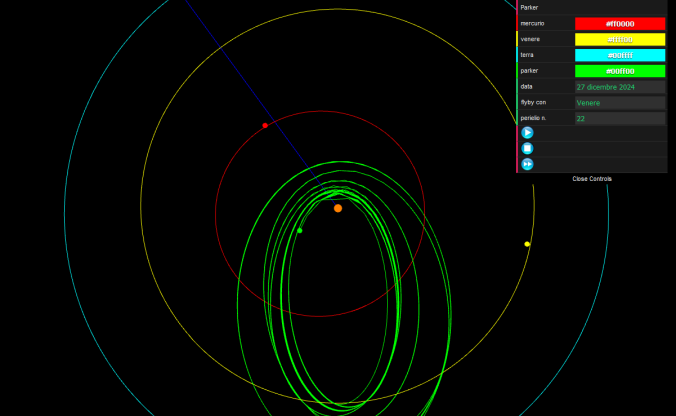Image resolution: width=676 pixels, height=416 pixels.
Task: Open the venere yellow color swatch
Action: [620, 40]
